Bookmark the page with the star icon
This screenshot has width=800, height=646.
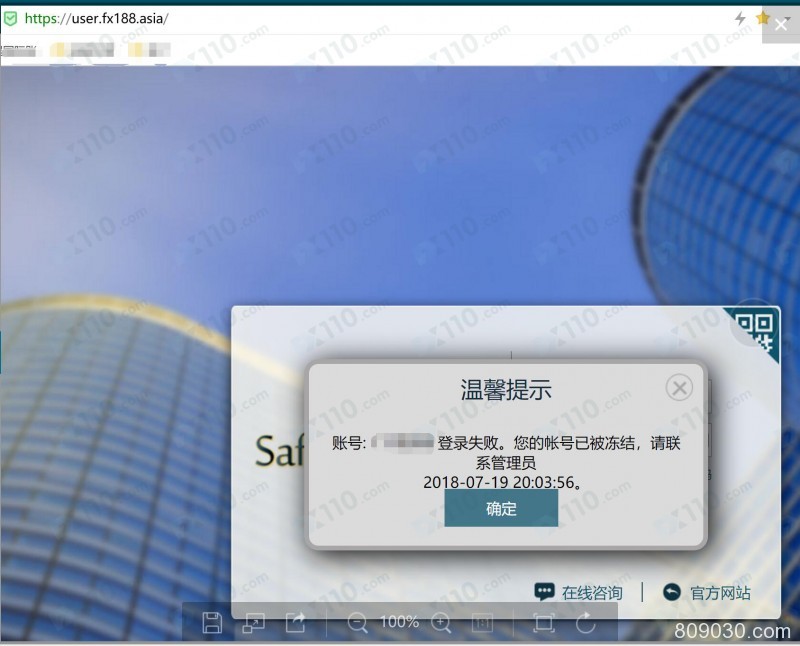[763, 18]
